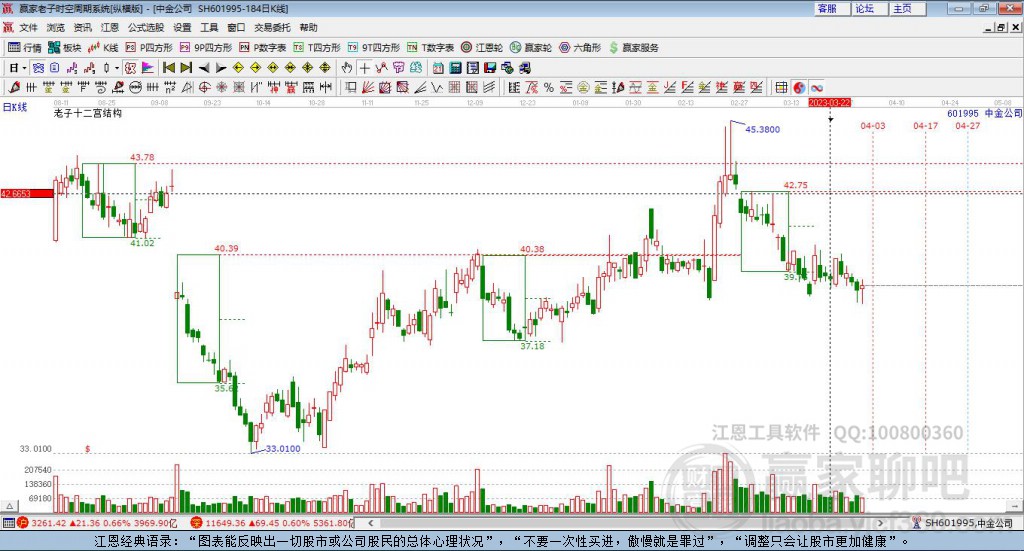Click the horizontal scrollbar right arrow

click(x=880, y=523)
